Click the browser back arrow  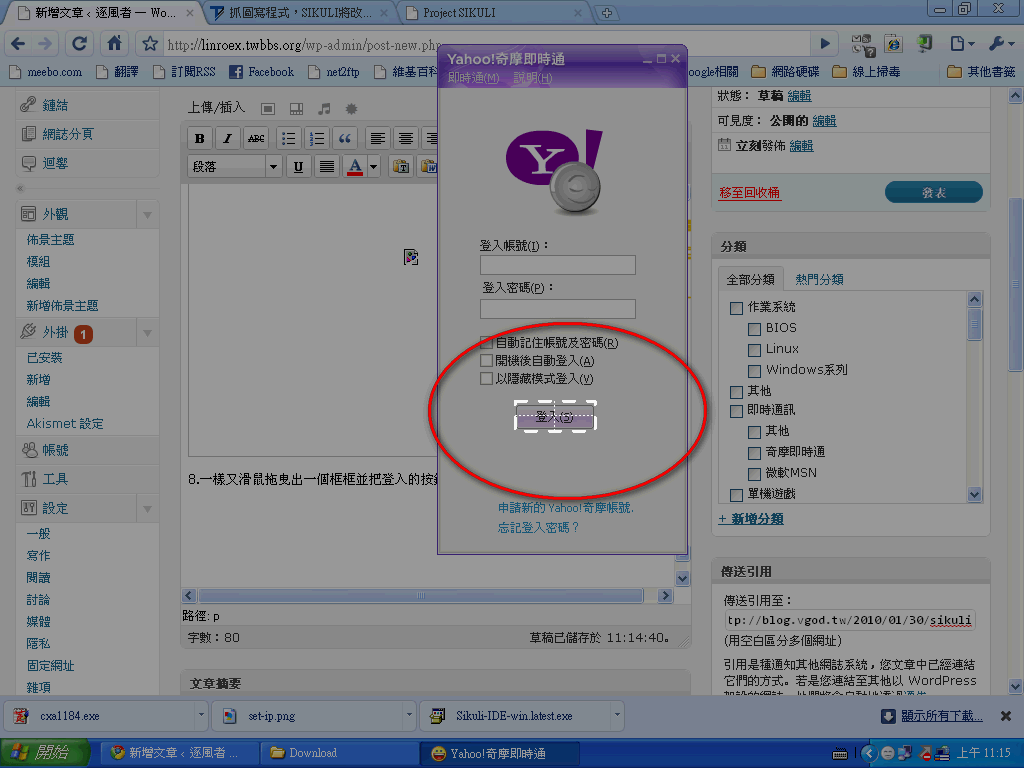[x=18, y=44]
